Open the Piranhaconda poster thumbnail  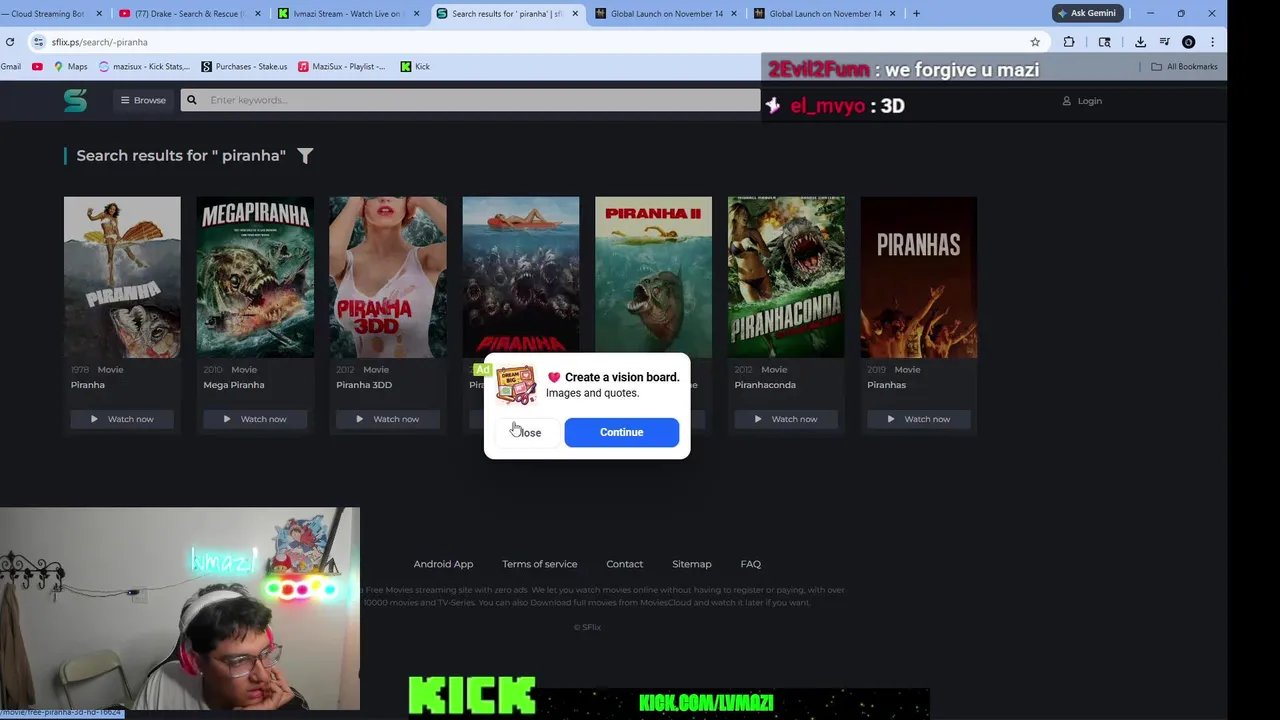coord(786,277)
